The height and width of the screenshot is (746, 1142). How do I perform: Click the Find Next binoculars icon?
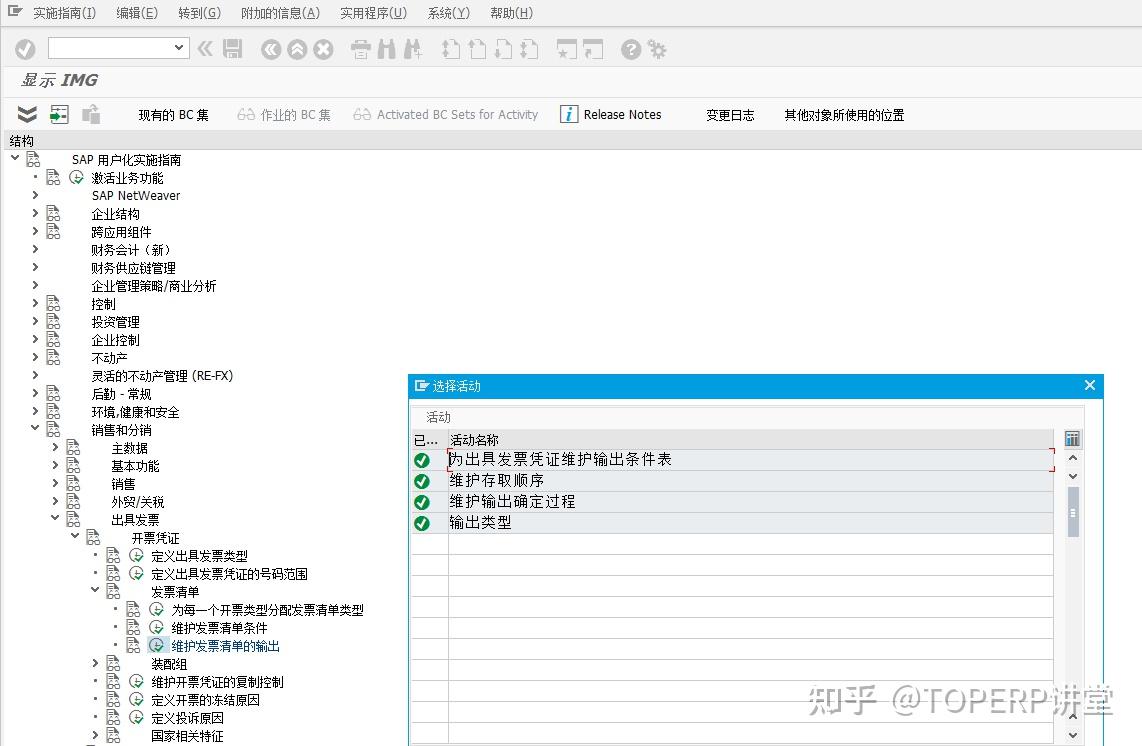[x=411, y=48]
